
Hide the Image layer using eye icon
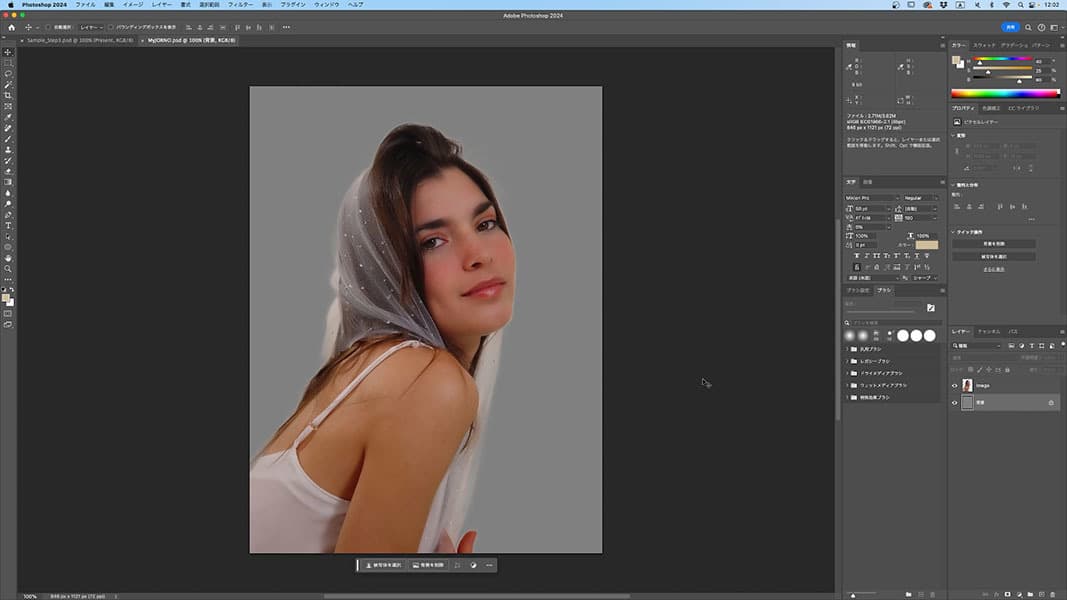[954, 385]
